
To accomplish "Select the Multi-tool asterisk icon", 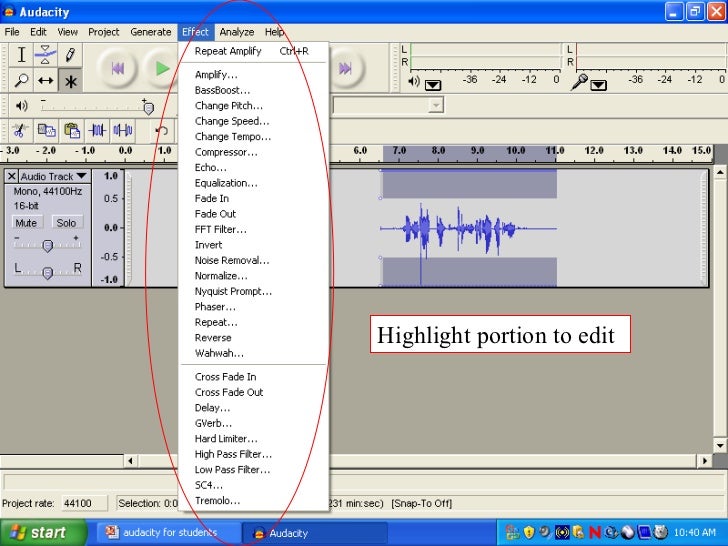I will point(70,81).
